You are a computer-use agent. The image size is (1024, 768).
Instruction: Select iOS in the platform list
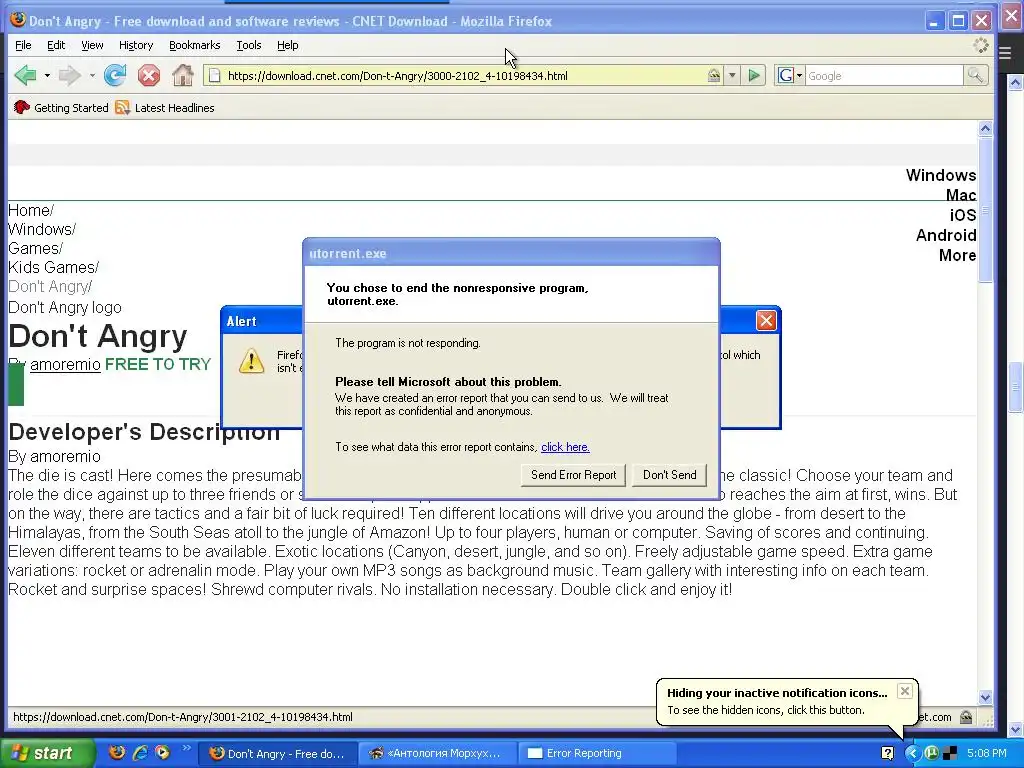click(963, 215)
